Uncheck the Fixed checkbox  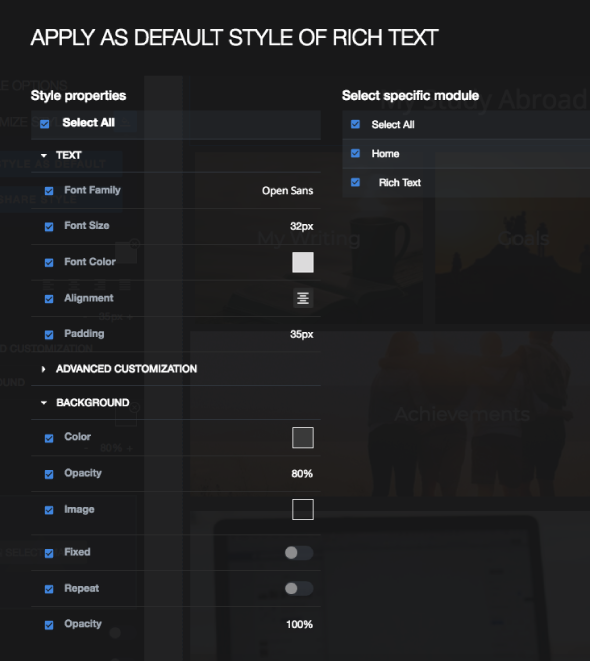49,553
